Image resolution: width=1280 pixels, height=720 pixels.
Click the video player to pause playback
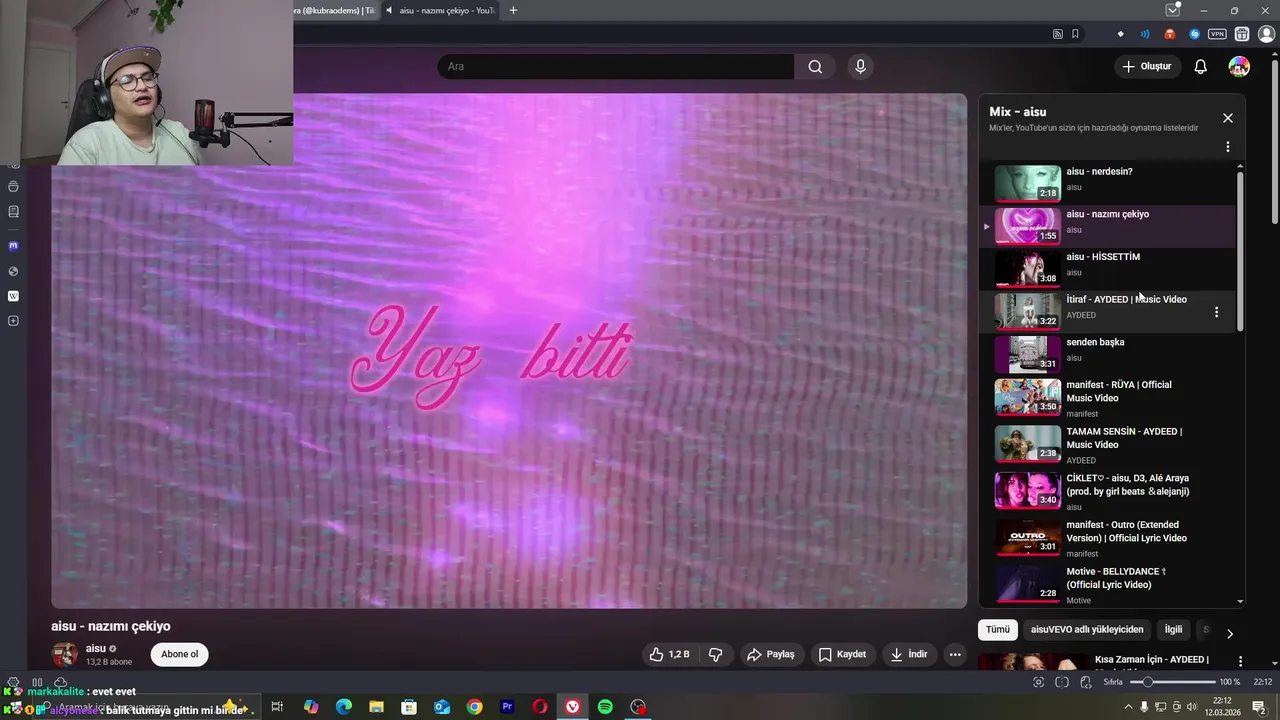509,351
